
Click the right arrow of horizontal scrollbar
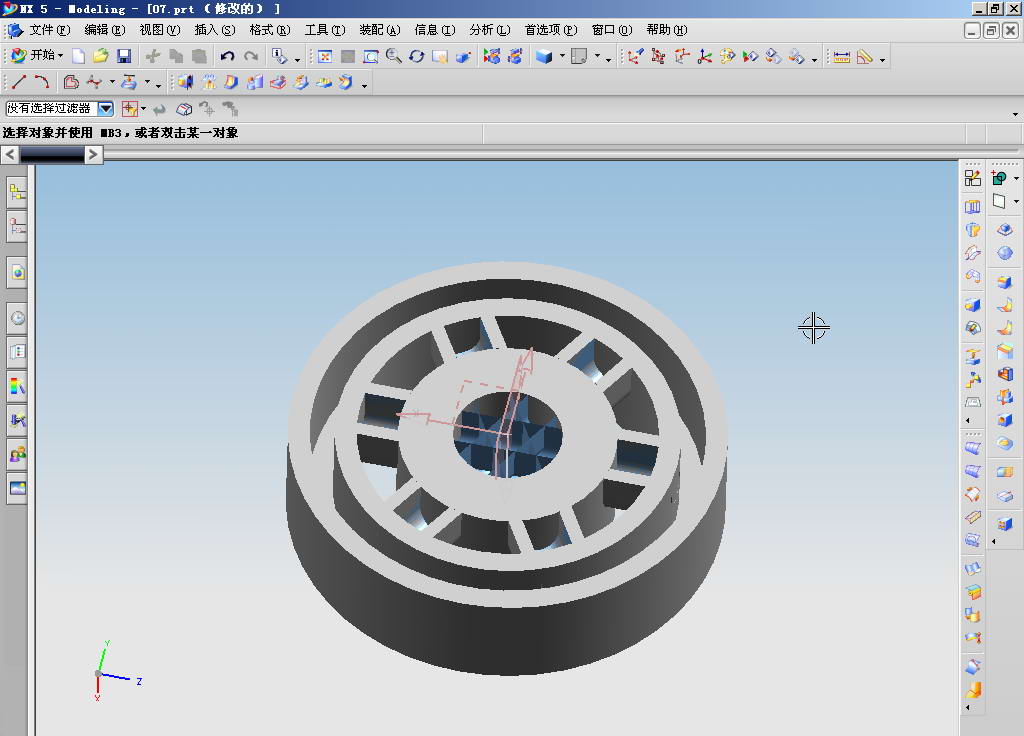(93, 155)
